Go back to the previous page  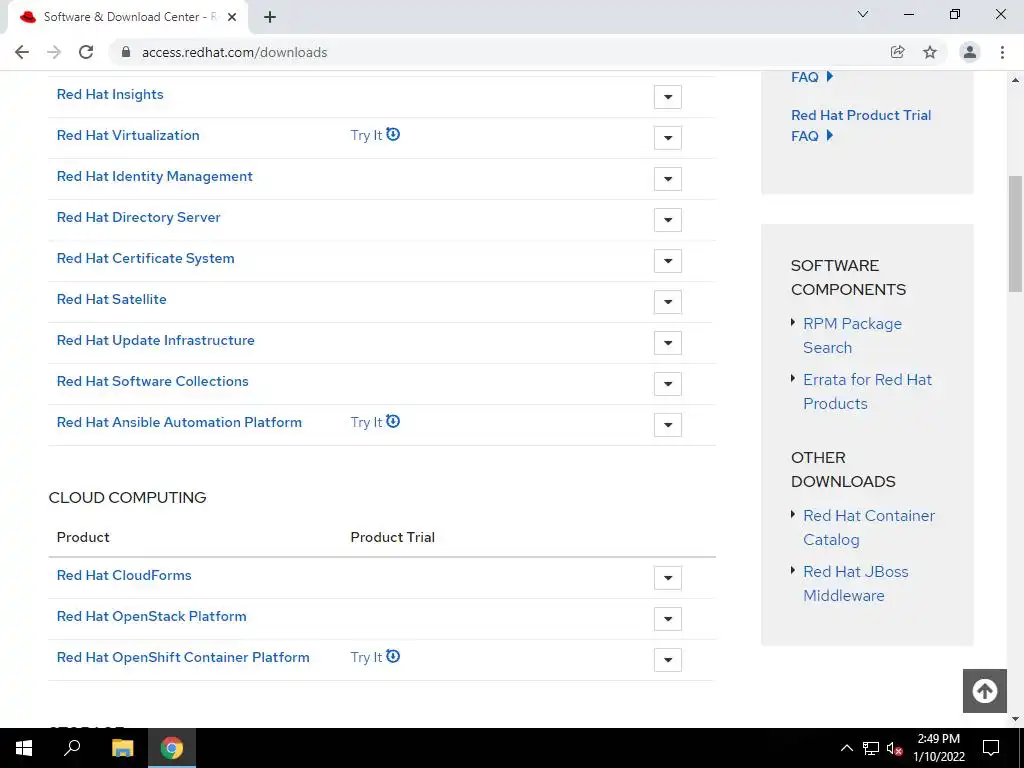22,52
